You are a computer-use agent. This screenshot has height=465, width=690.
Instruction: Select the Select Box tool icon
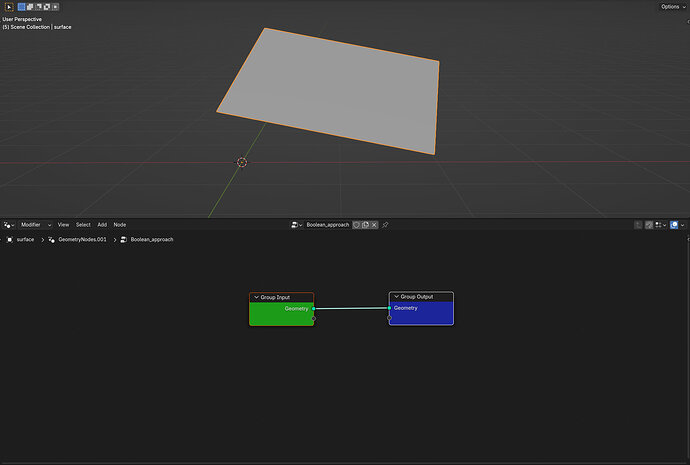(9, 7)
